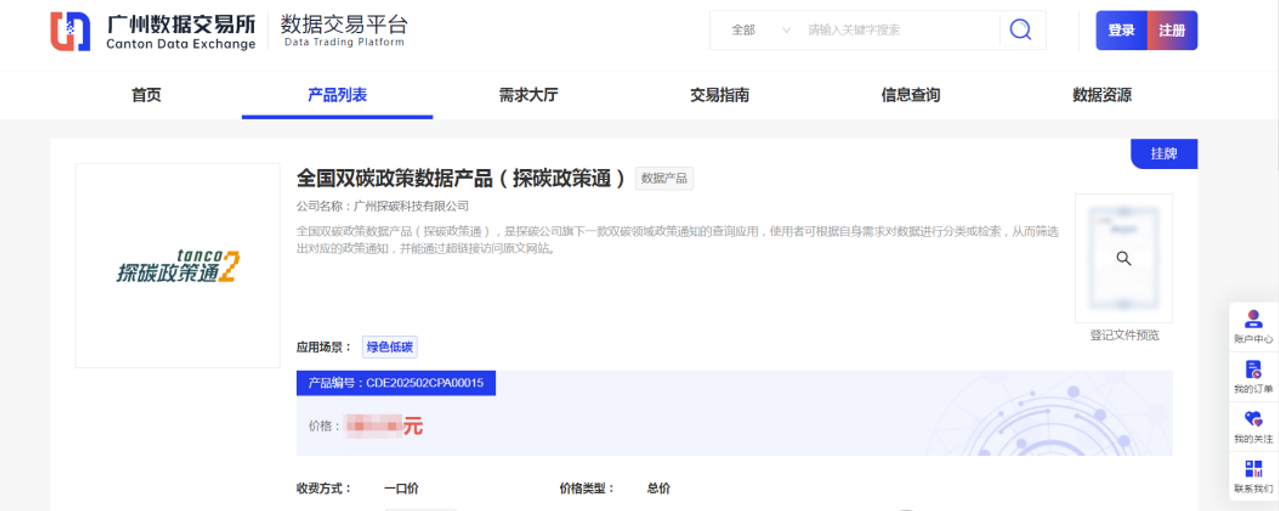
Task: Open the 登记文件预览 thumbnail
Action: click(x=1124, y=258)
